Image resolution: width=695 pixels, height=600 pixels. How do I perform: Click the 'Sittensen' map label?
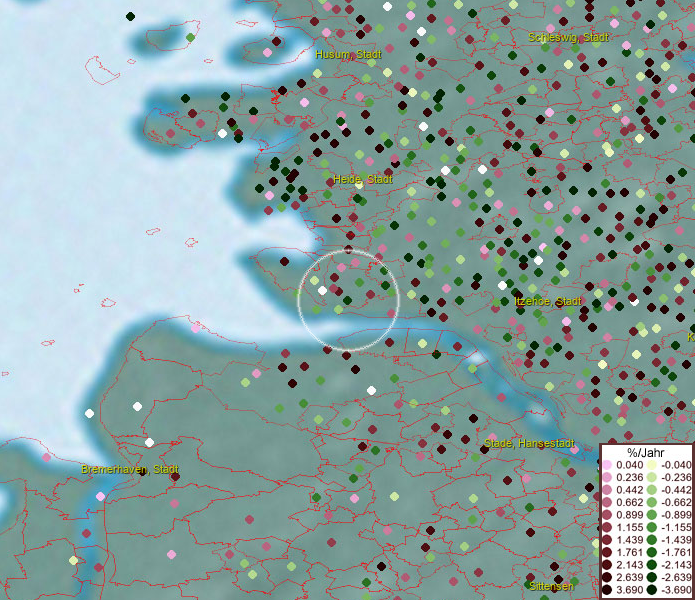point(551,586)
